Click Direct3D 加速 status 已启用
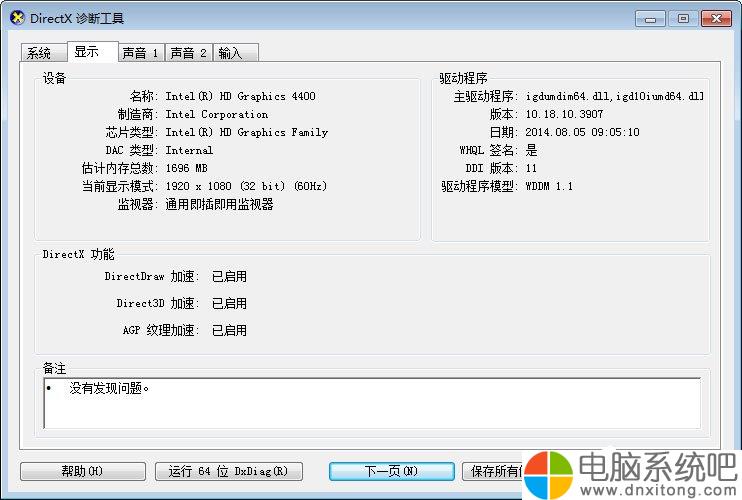The height and width of the screenshot is (500, 742). (x=229, y=303)
